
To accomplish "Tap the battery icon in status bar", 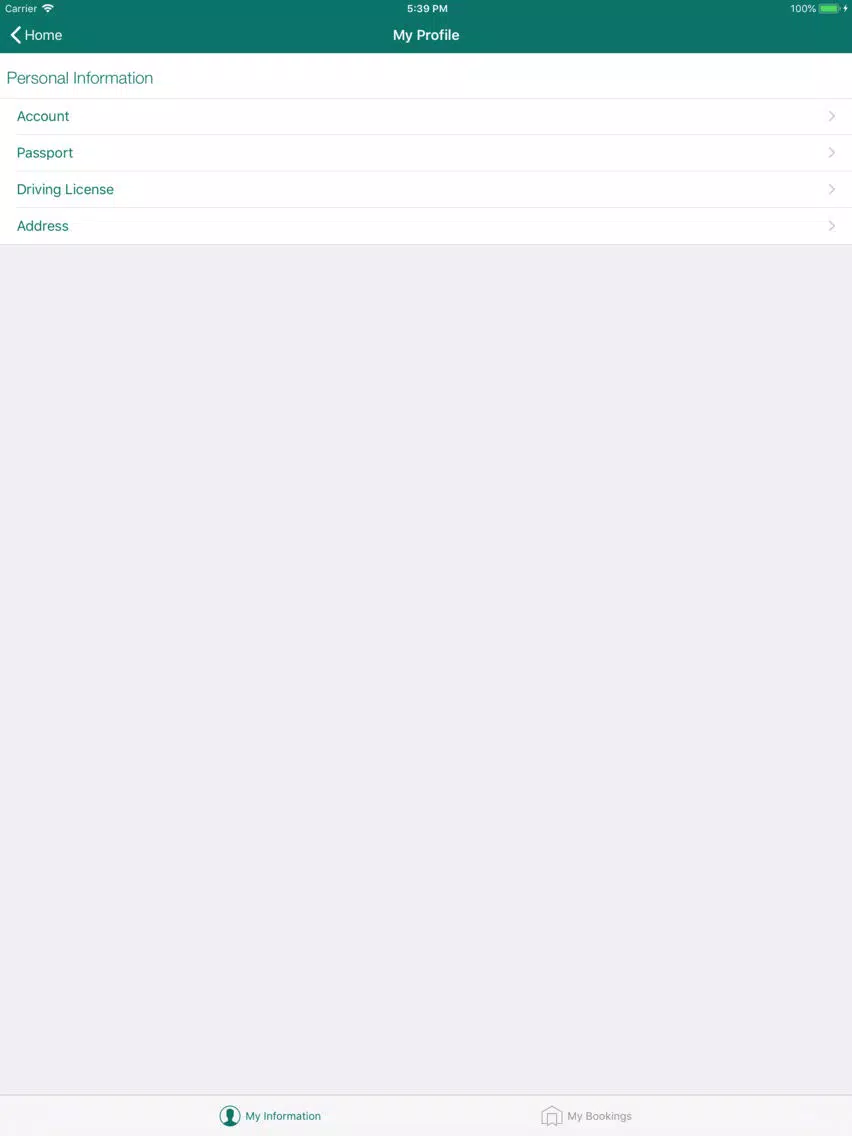I will (x=829, y=9).
